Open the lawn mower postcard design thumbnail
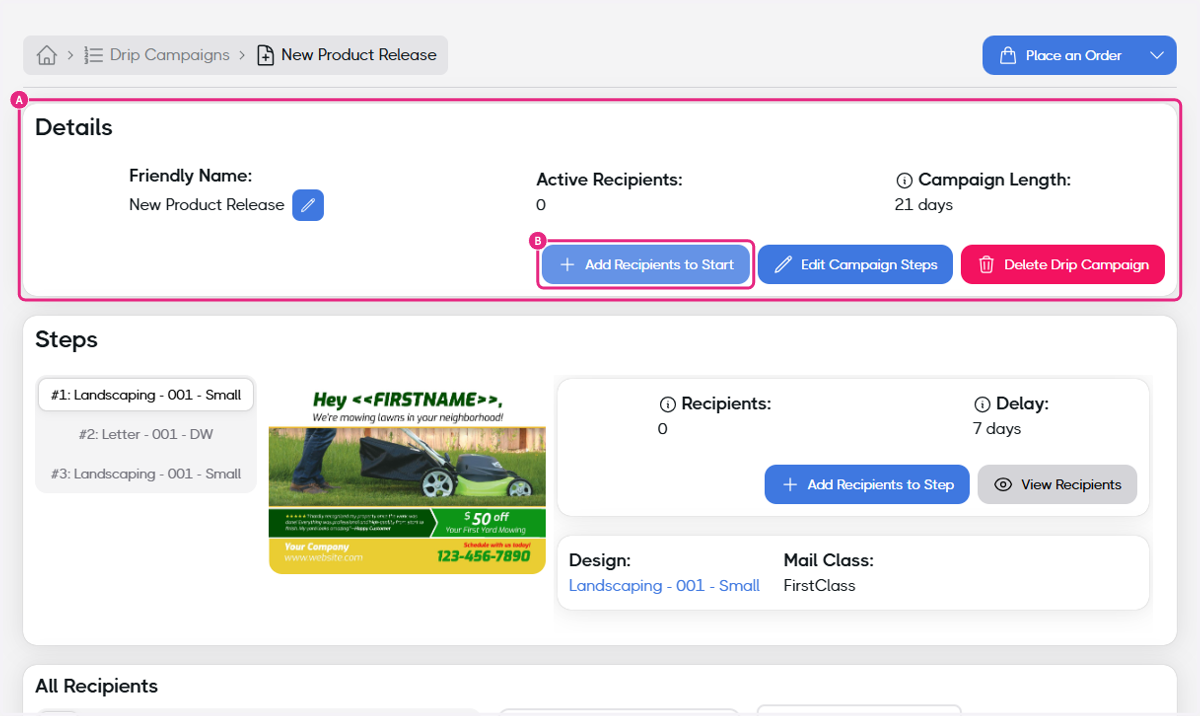The height and width of the screenshot is (716, 1200). 407,481
